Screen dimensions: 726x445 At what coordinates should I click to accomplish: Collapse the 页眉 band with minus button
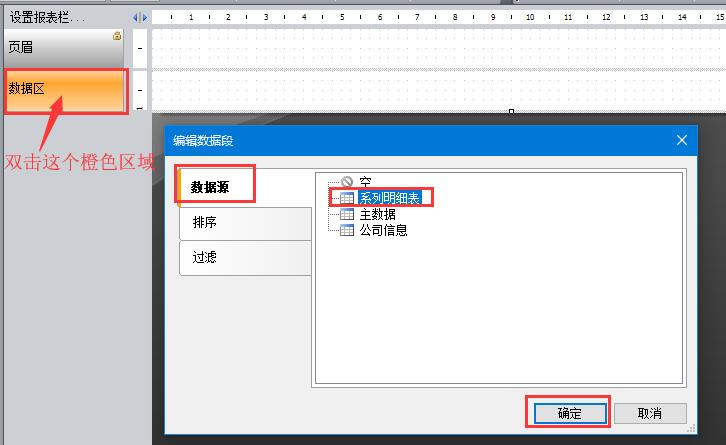pyautogui.click(x=140, y=47)
